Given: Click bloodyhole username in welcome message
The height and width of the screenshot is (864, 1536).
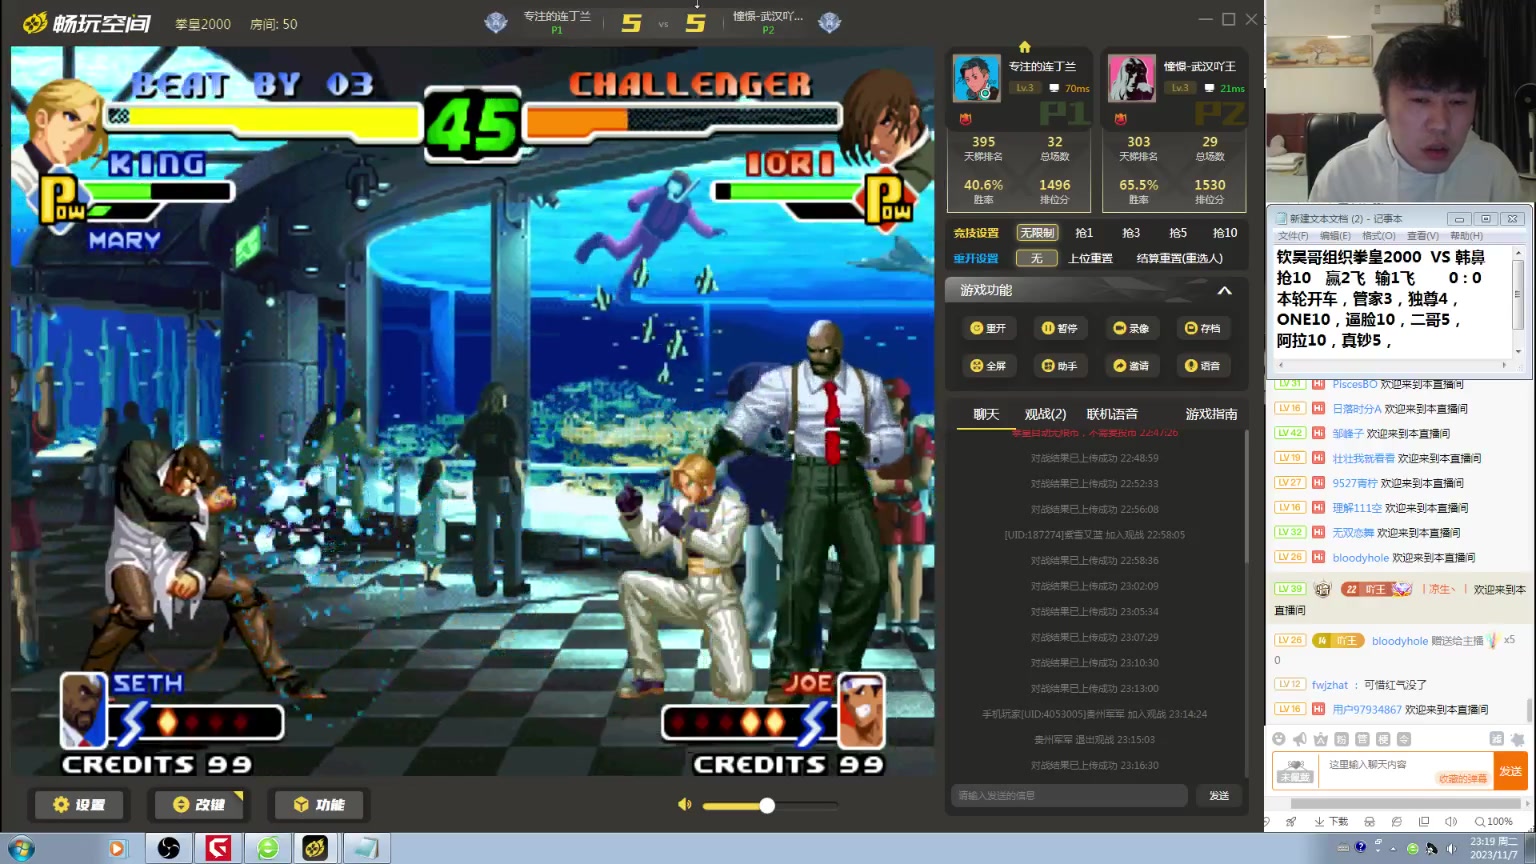Looking at the screenshot, I should coord(1360,558).
